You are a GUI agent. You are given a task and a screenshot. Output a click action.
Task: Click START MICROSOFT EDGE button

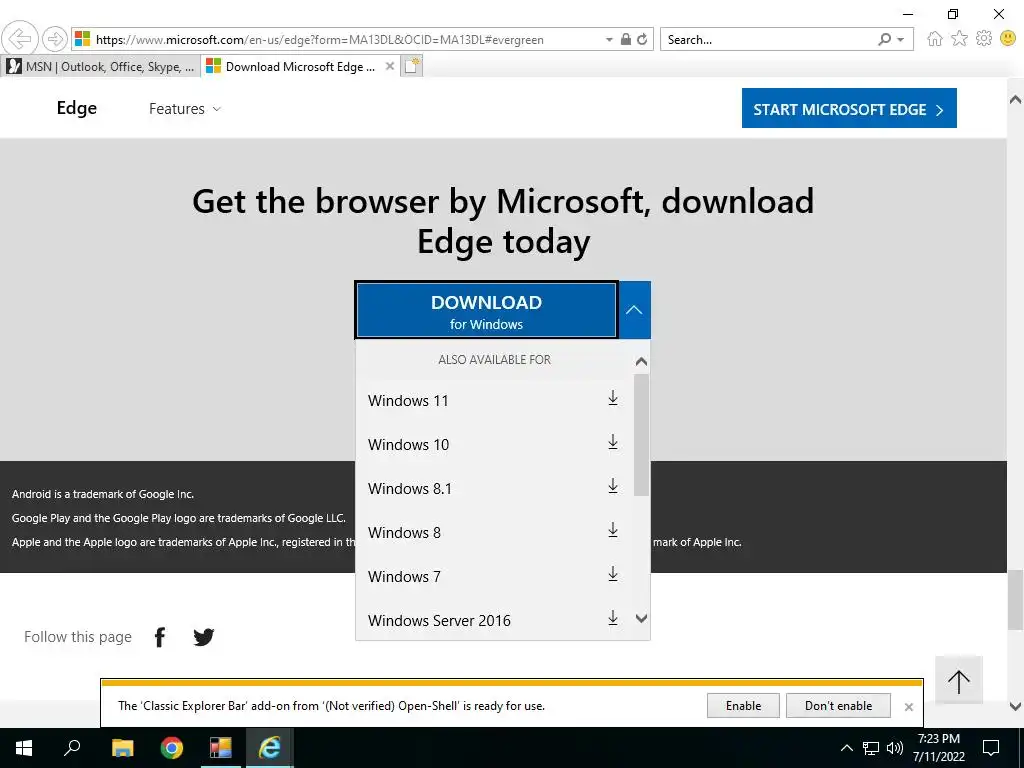(x=849, y=108)
